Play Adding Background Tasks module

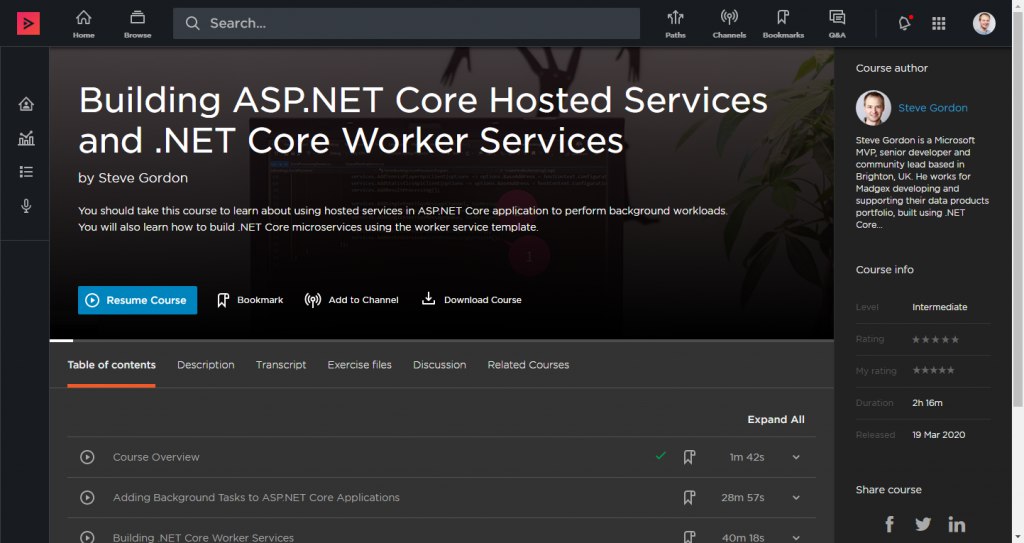[87, 497]
